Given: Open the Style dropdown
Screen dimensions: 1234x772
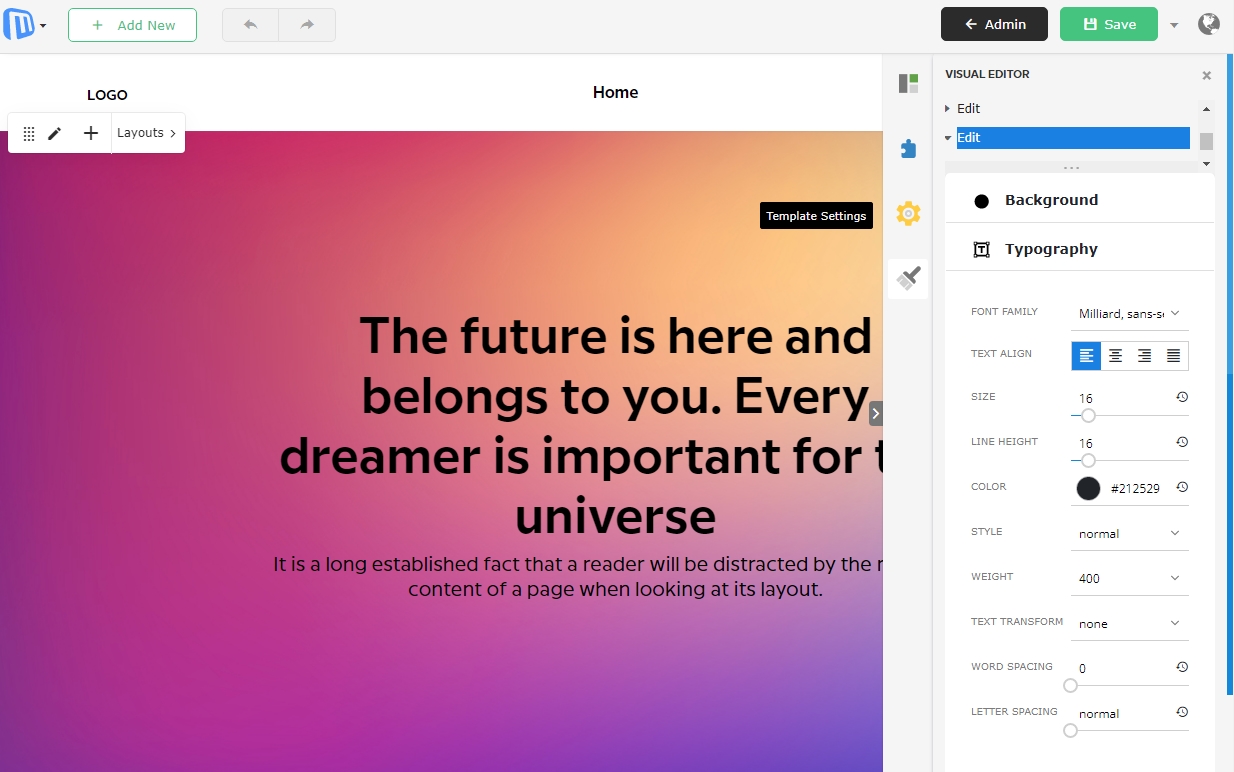Looking at the screenshot, I should [1130, 534].
